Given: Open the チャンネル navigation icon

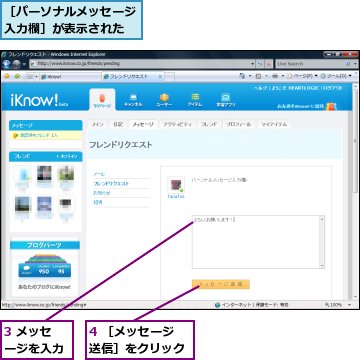Looking at the screenshot, I should tap(133, 100).
